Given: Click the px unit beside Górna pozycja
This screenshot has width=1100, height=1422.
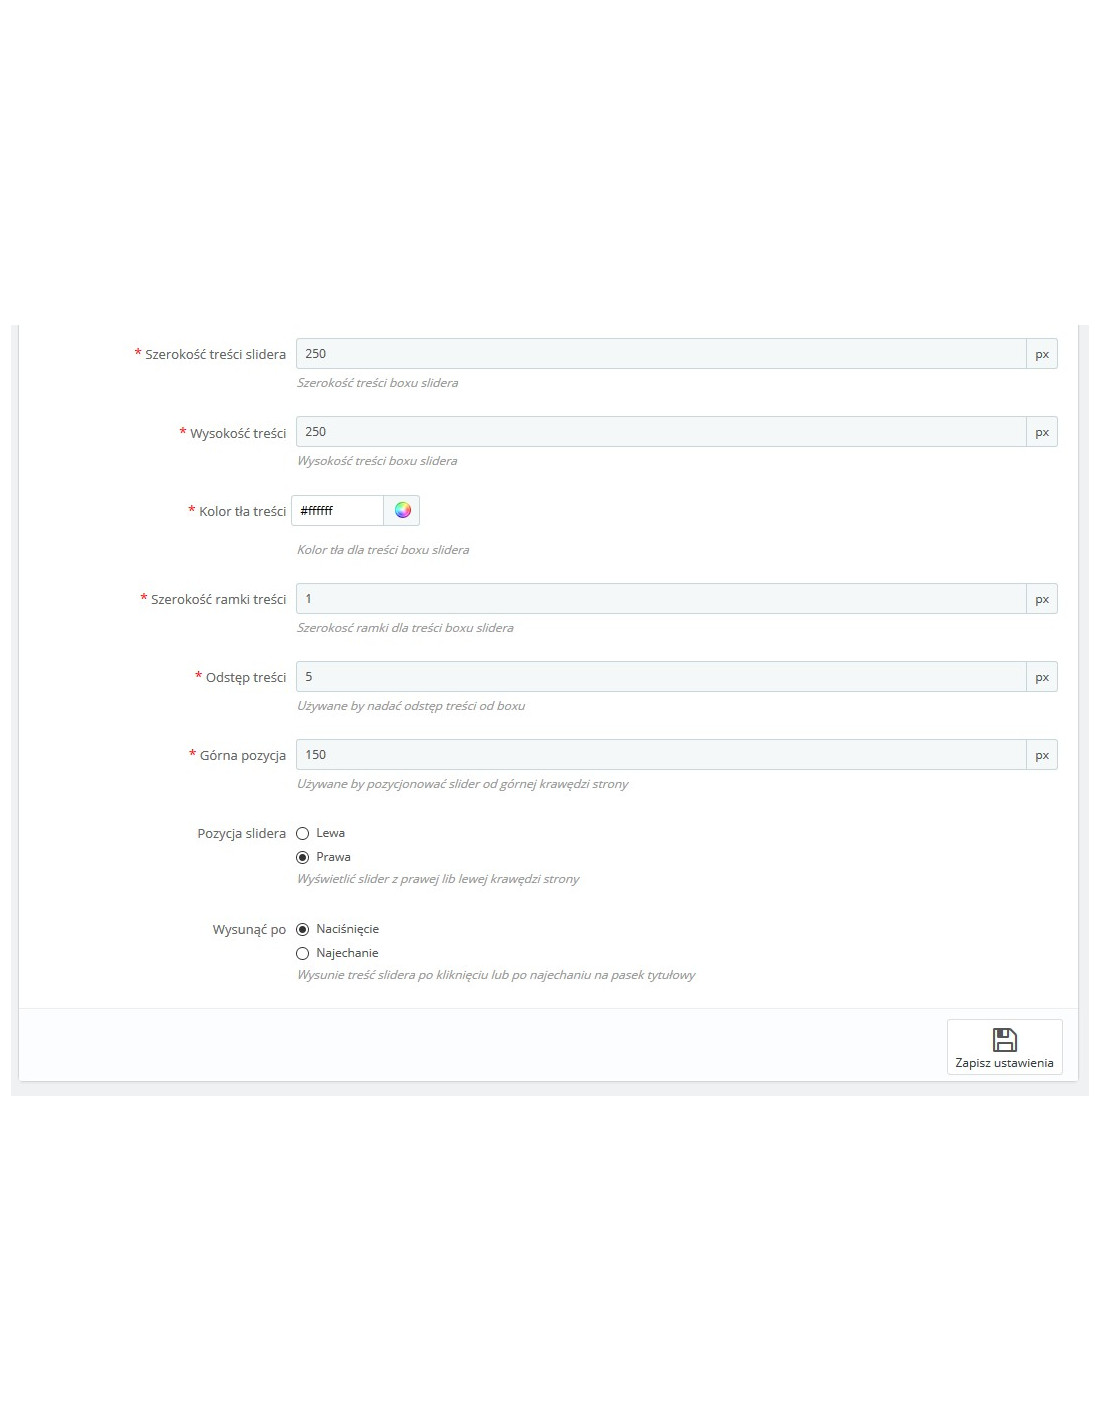Looking at the screenshot, I should [x=1042, y=755].
